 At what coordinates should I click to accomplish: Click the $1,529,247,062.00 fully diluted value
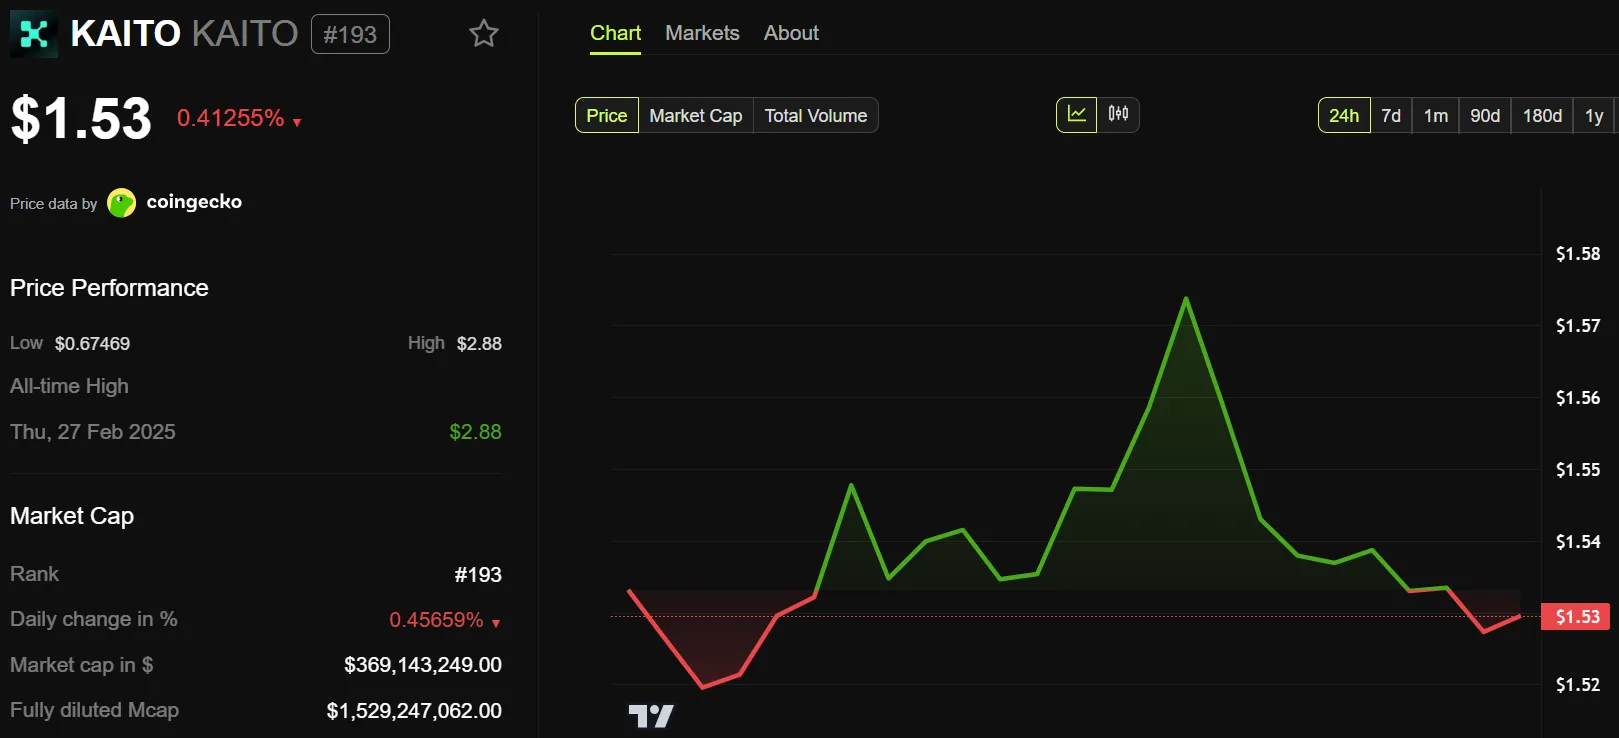(x=414, y=711)
